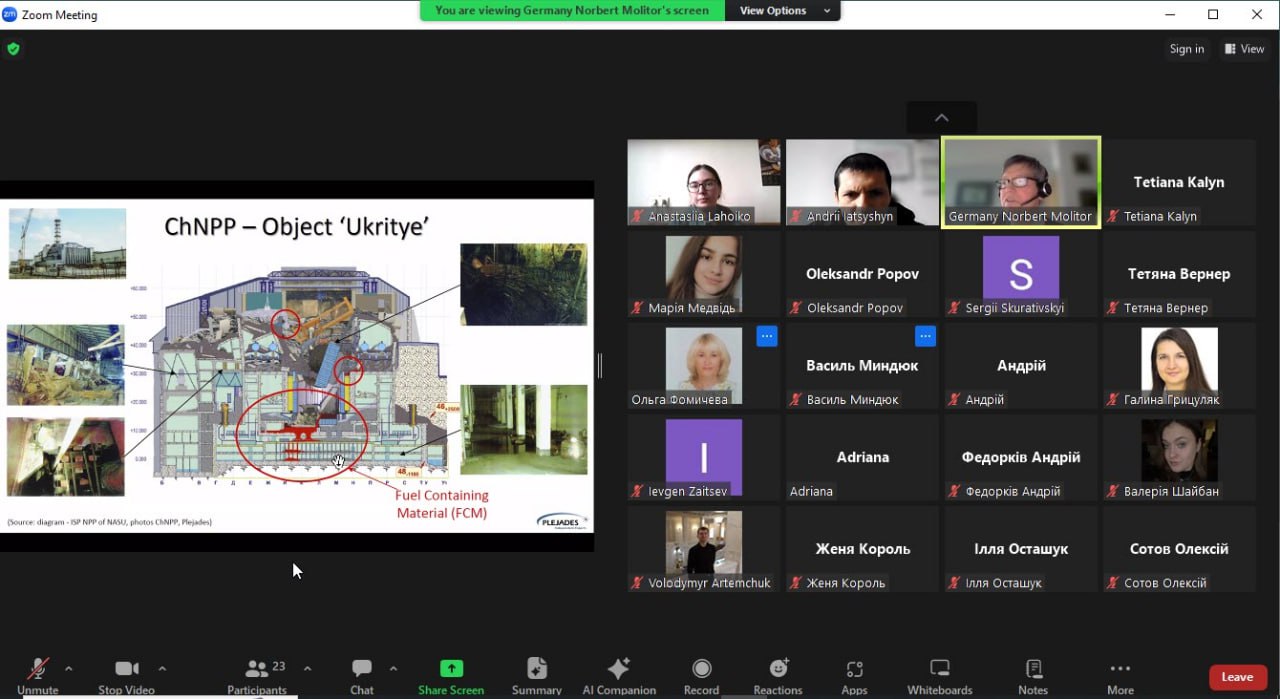
Task: Click the Sign in button
Action: click(x=1187, y=49)
